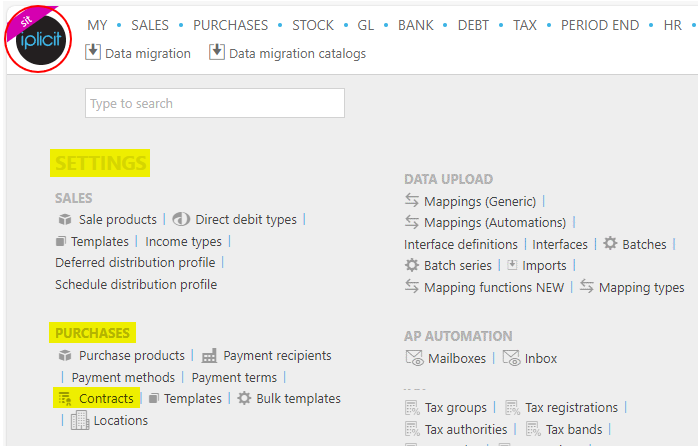Open Direct debit types settings
Screen dimensions: 698x446
246,219
